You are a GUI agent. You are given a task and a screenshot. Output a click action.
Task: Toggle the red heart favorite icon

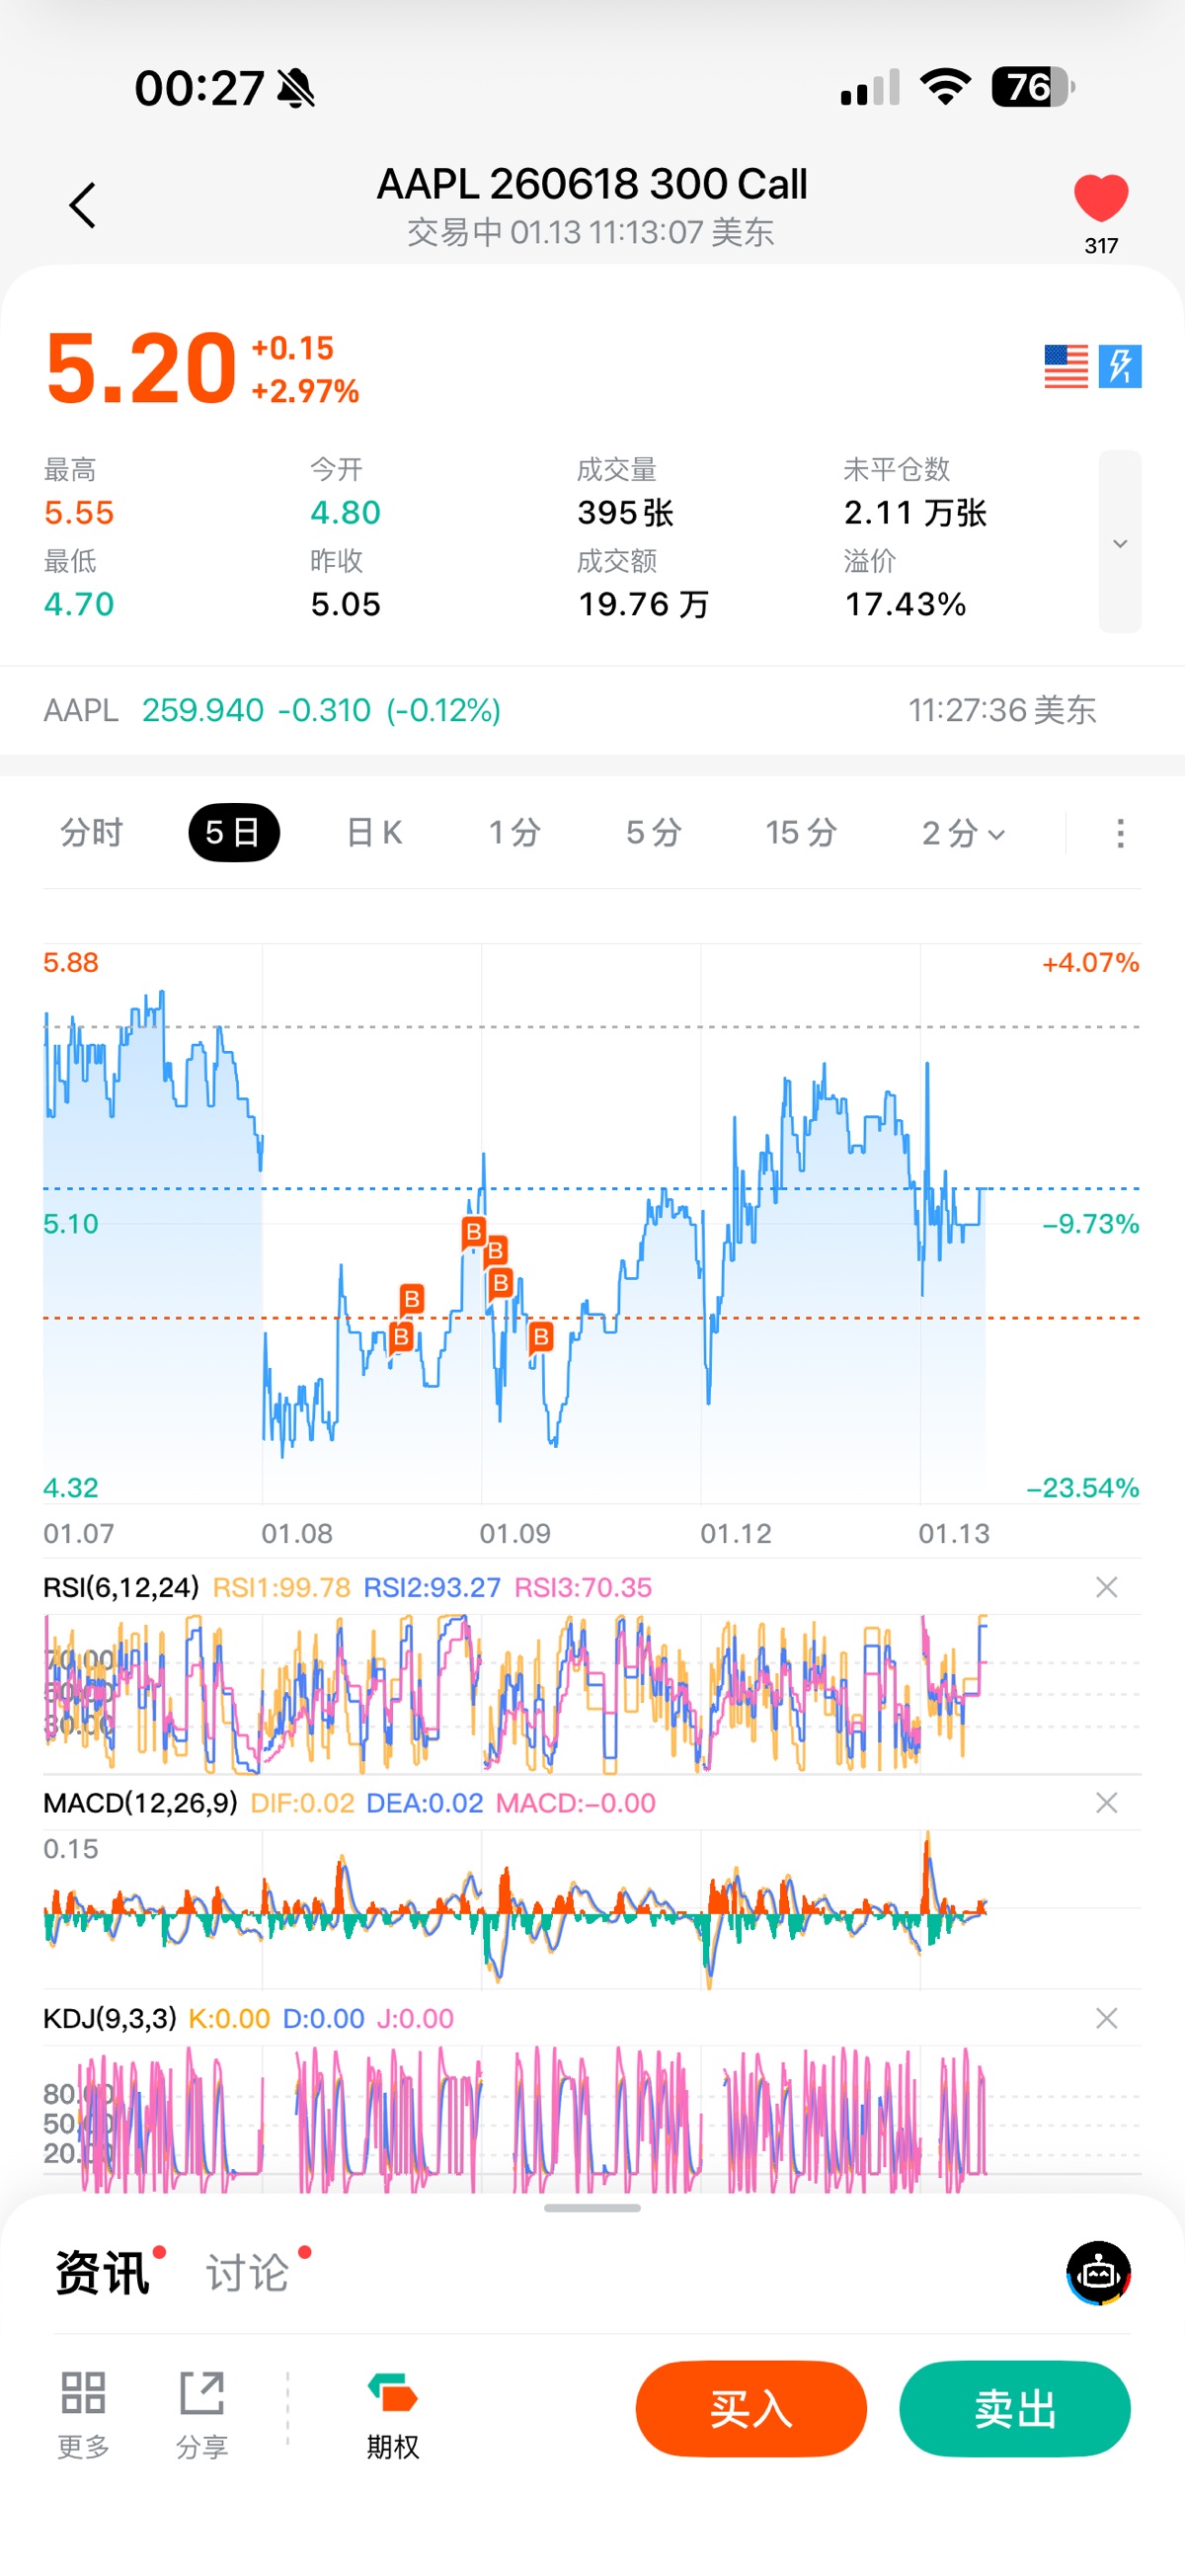click(x=1100, y=198)
